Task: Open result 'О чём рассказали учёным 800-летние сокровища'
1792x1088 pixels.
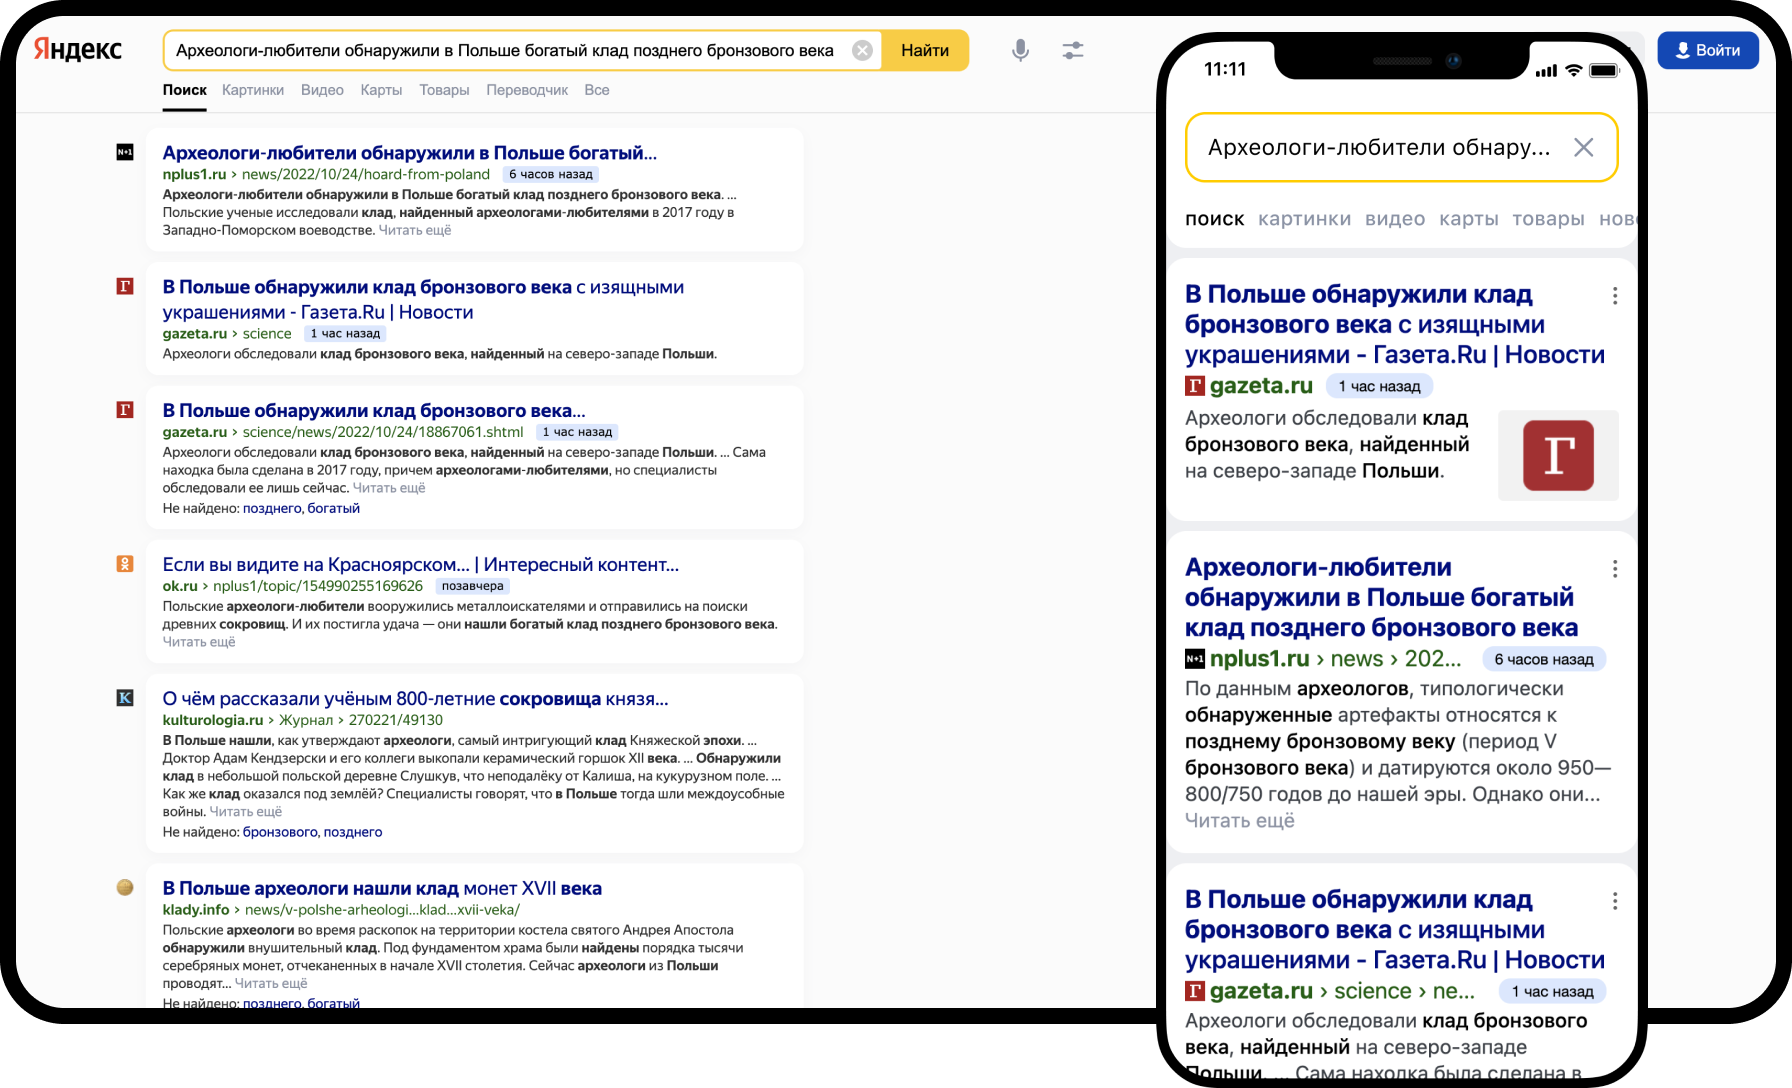Action: coord(416,699)
